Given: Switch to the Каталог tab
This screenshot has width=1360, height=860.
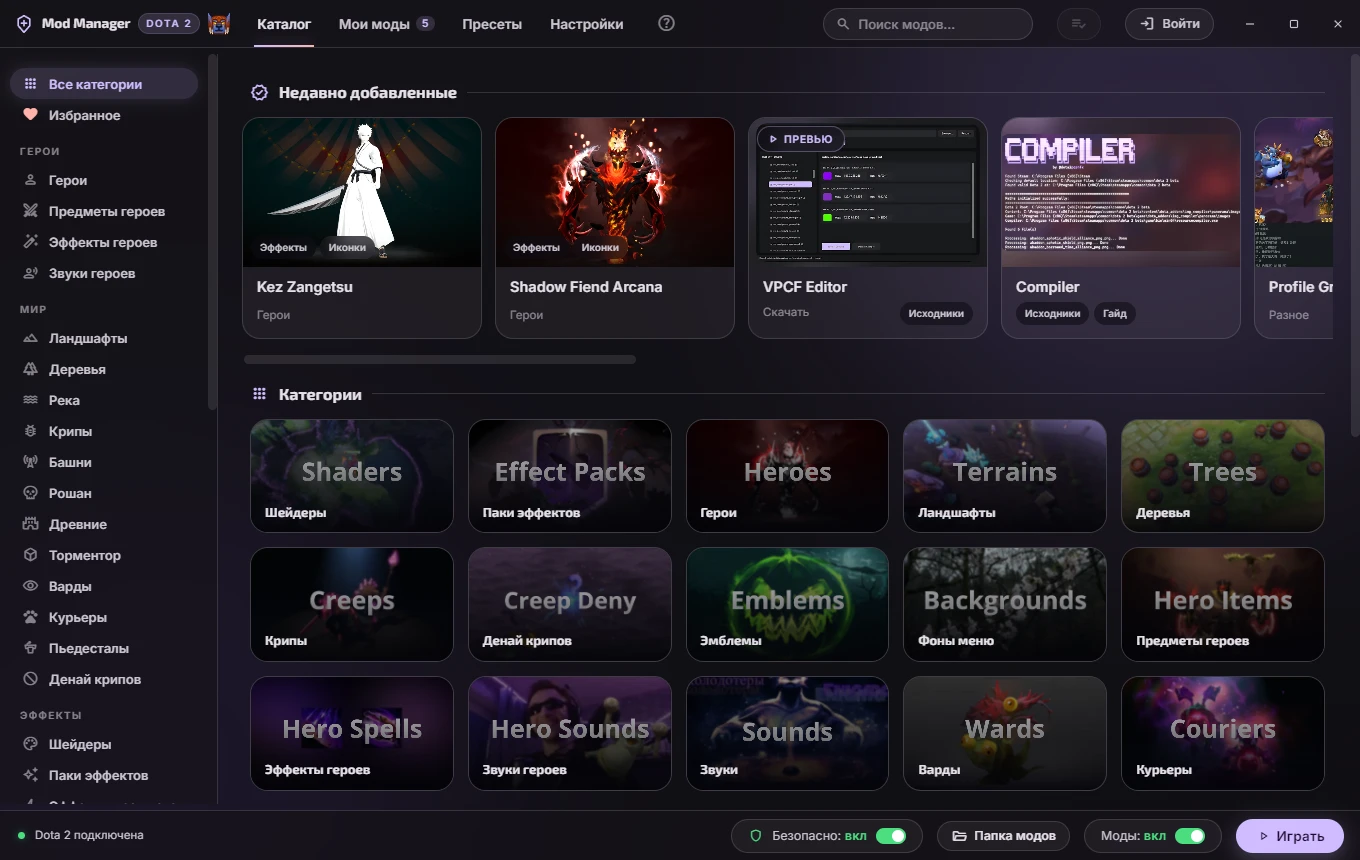Looking at the screenshot, I should coord(284,24).
